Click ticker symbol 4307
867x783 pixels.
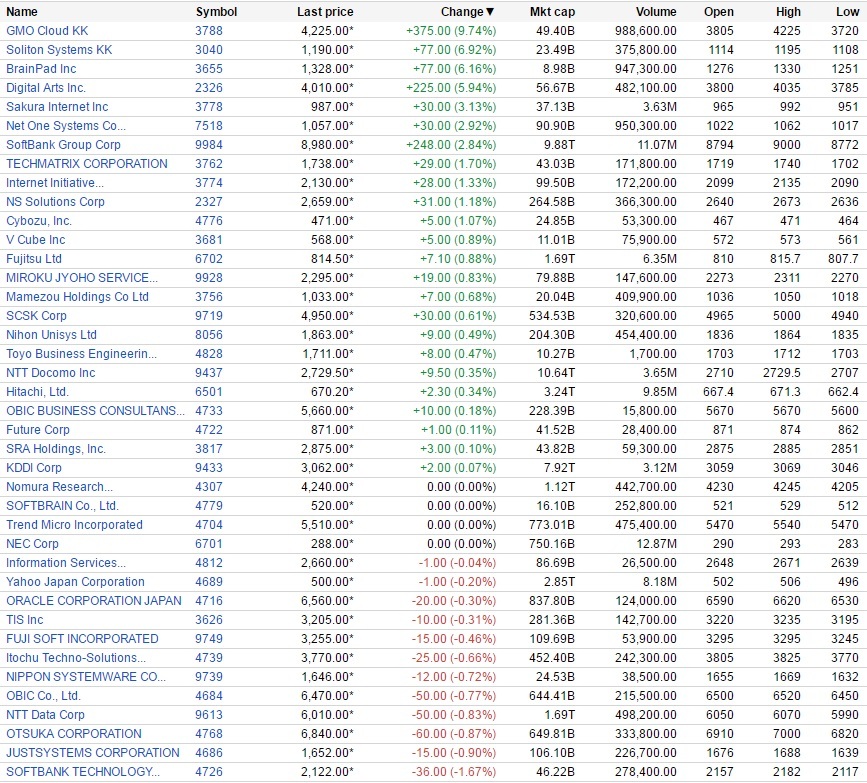coord(209,487)
